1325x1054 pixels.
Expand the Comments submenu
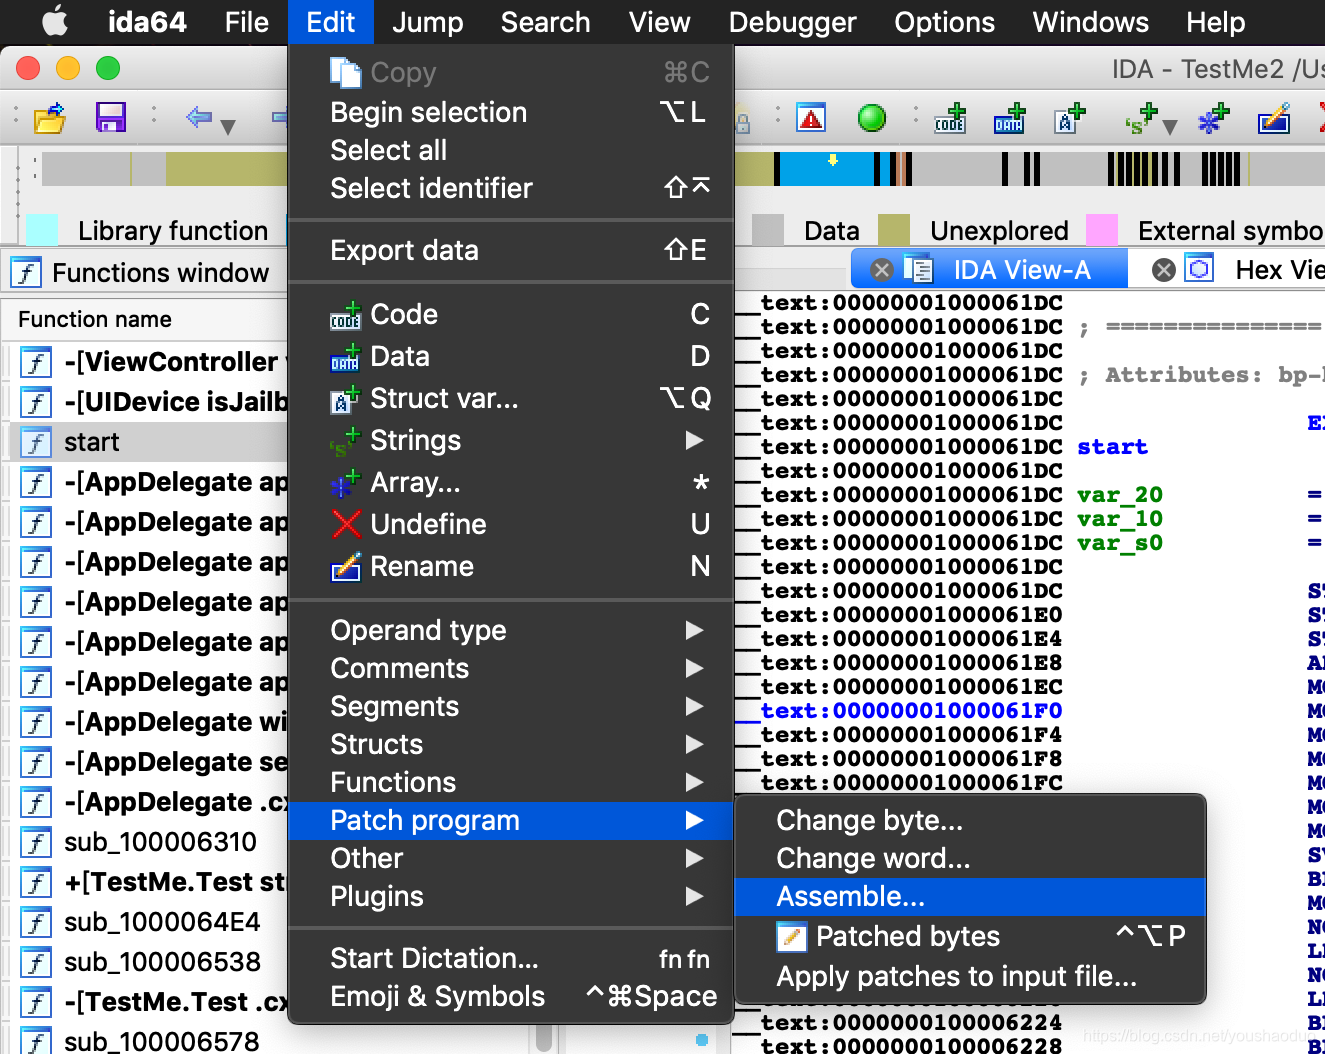tap(695, 668)
